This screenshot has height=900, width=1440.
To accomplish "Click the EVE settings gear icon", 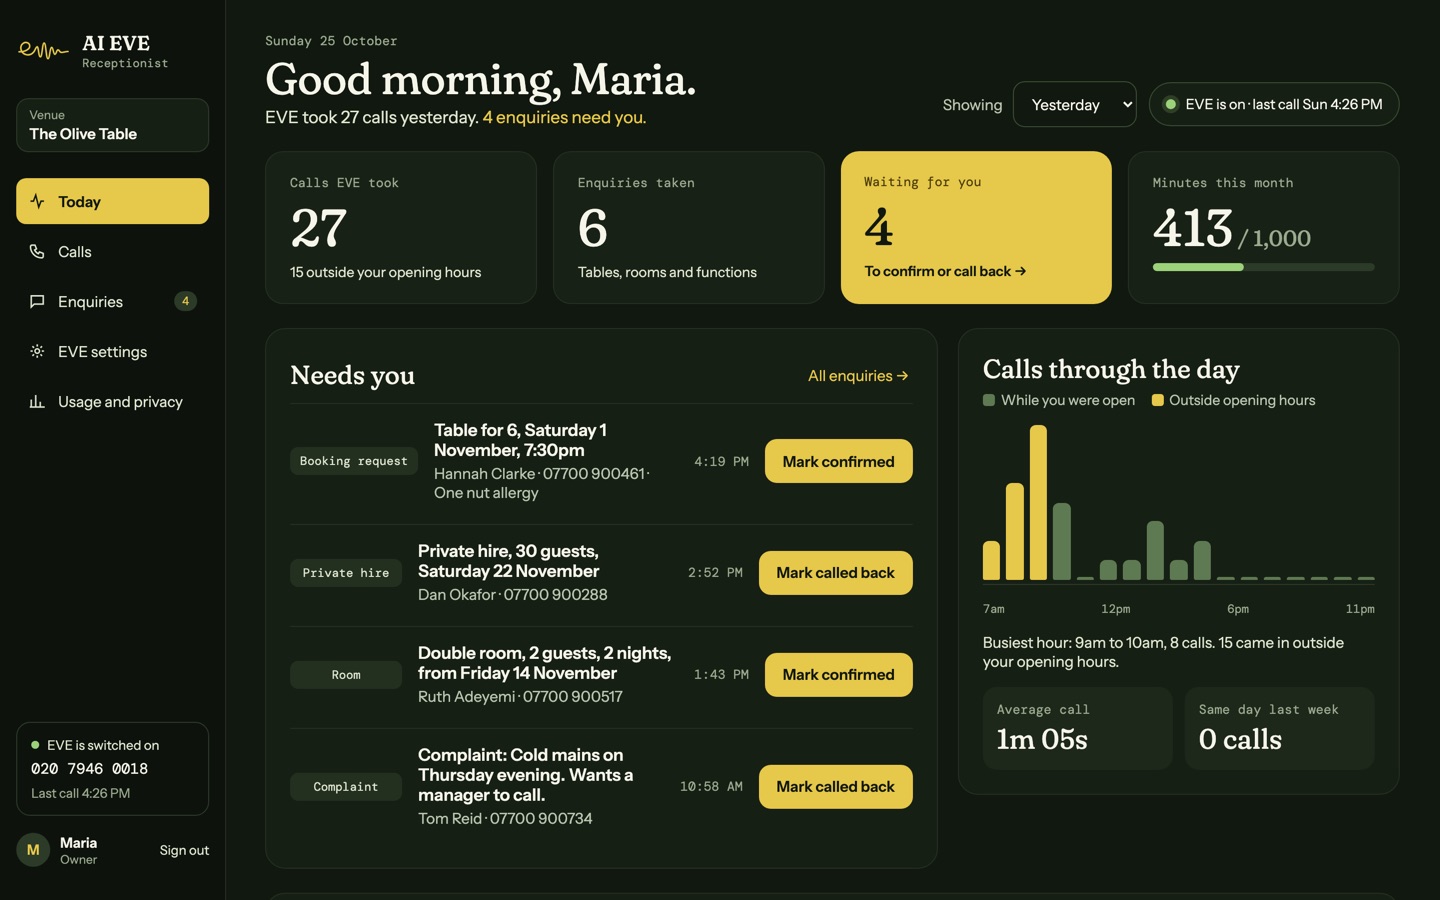I will pyautogui.click(x=37, y=351).
